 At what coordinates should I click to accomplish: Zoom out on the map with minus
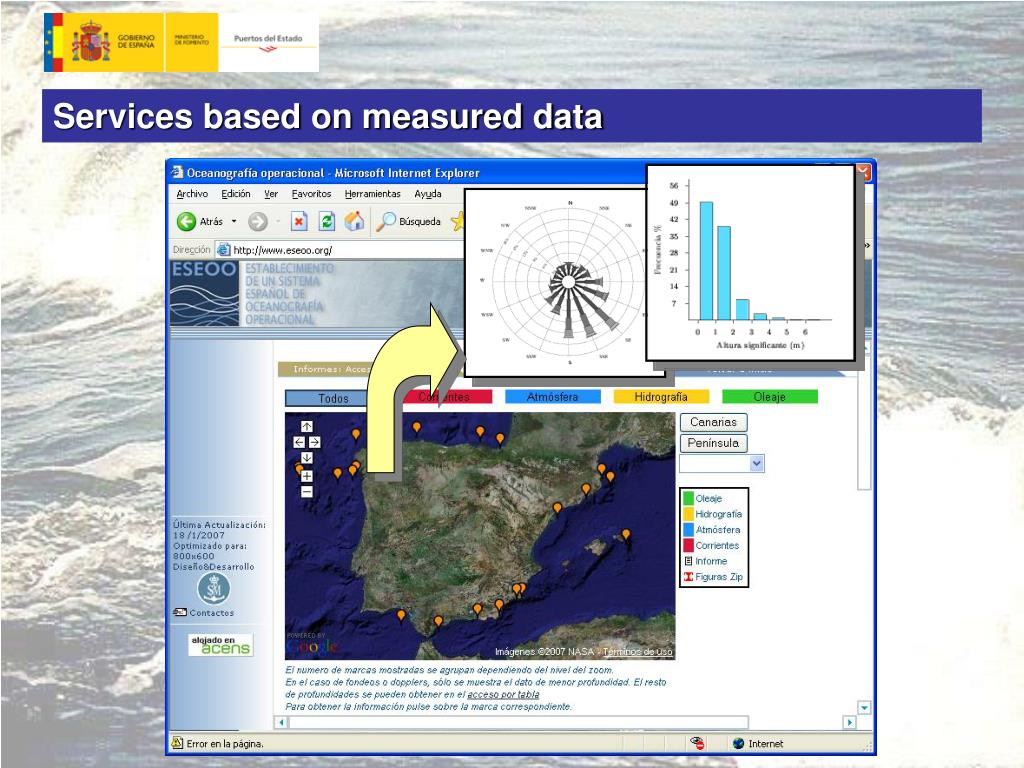[x=307, y=491]
